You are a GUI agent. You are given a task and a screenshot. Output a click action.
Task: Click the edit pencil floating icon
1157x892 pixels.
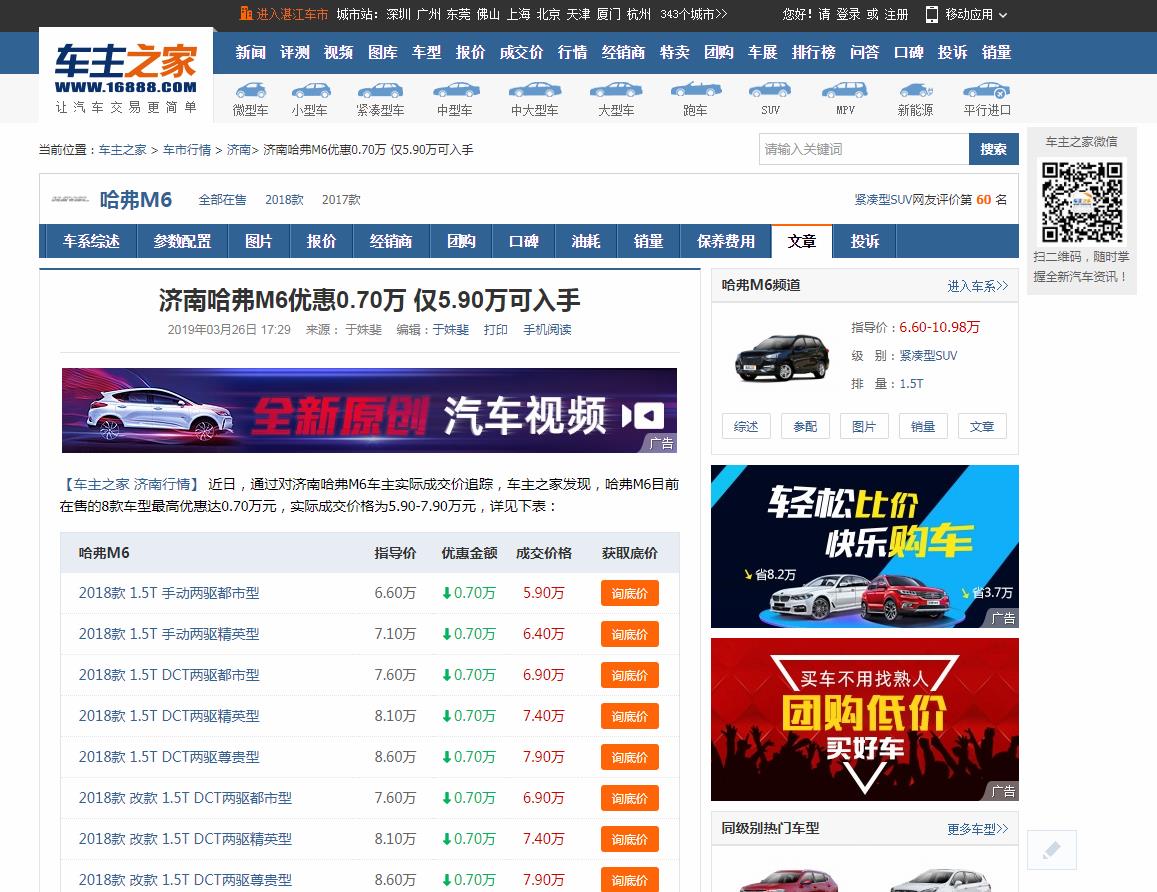pos(1051,850)
